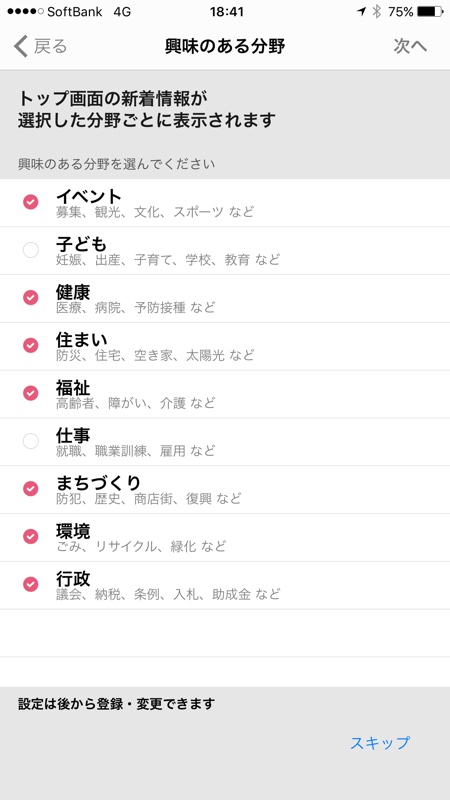This screenshot has width=450, height=800.
Task: Tap the 仕事 row description text
Action: click(x=136, y=451)
